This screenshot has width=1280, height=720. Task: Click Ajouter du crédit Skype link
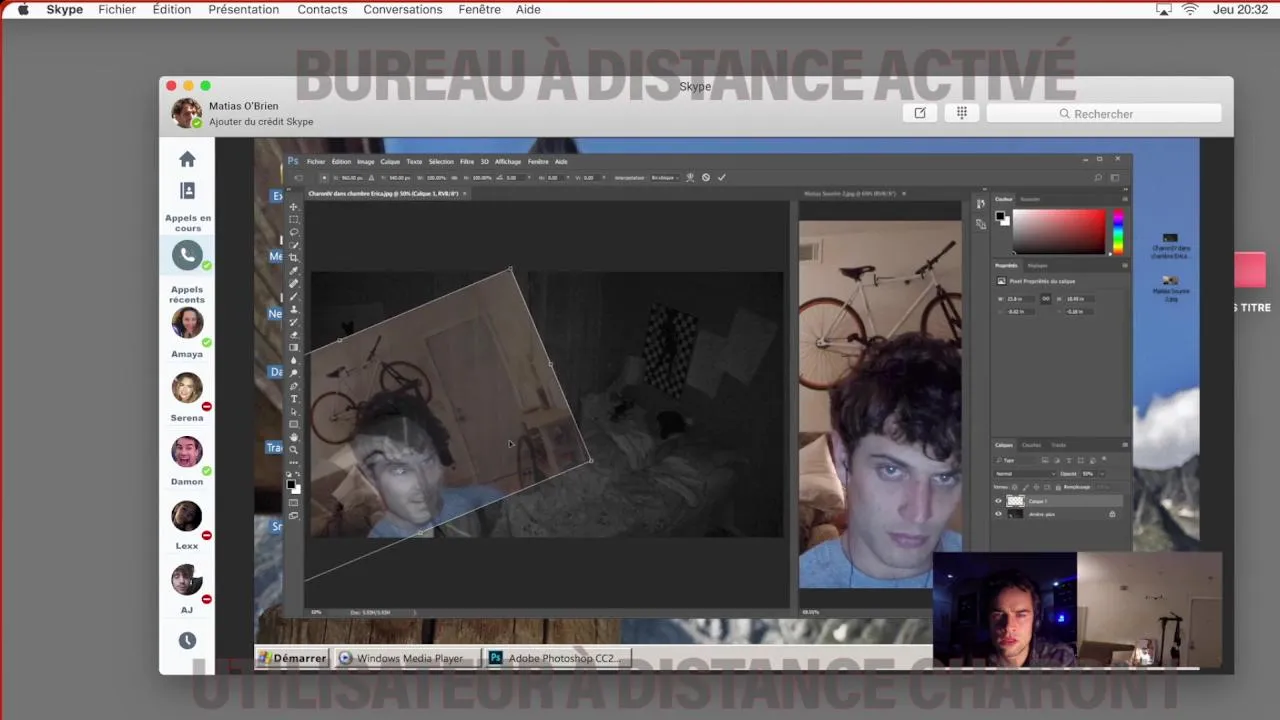tap(261, 122)
